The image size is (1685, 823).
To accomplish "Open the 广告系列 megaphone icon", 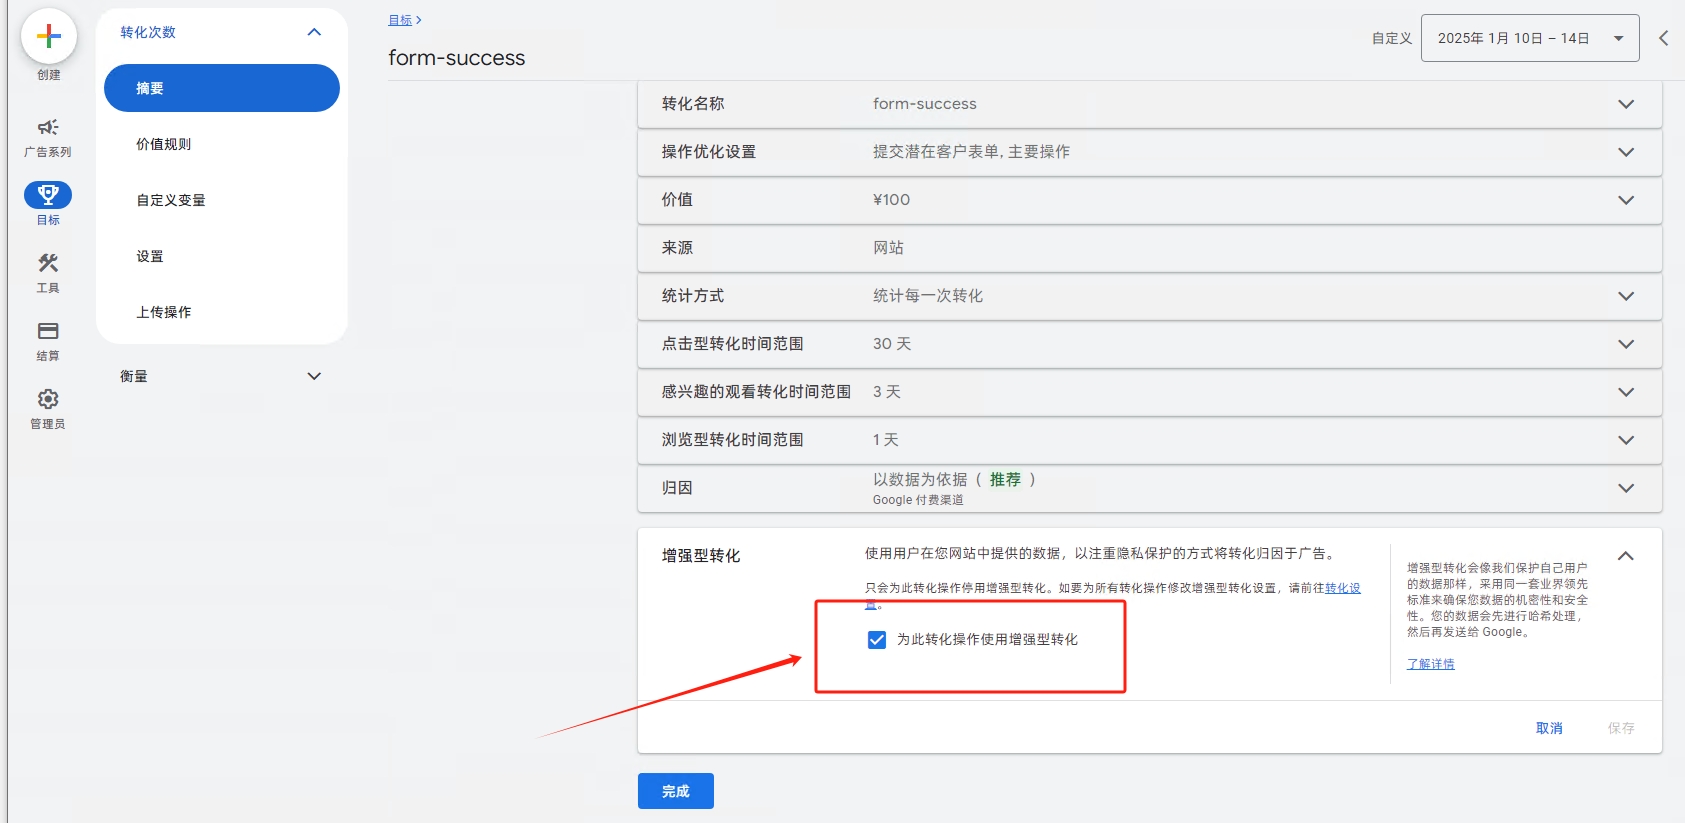I will click(x=48, y=127).
